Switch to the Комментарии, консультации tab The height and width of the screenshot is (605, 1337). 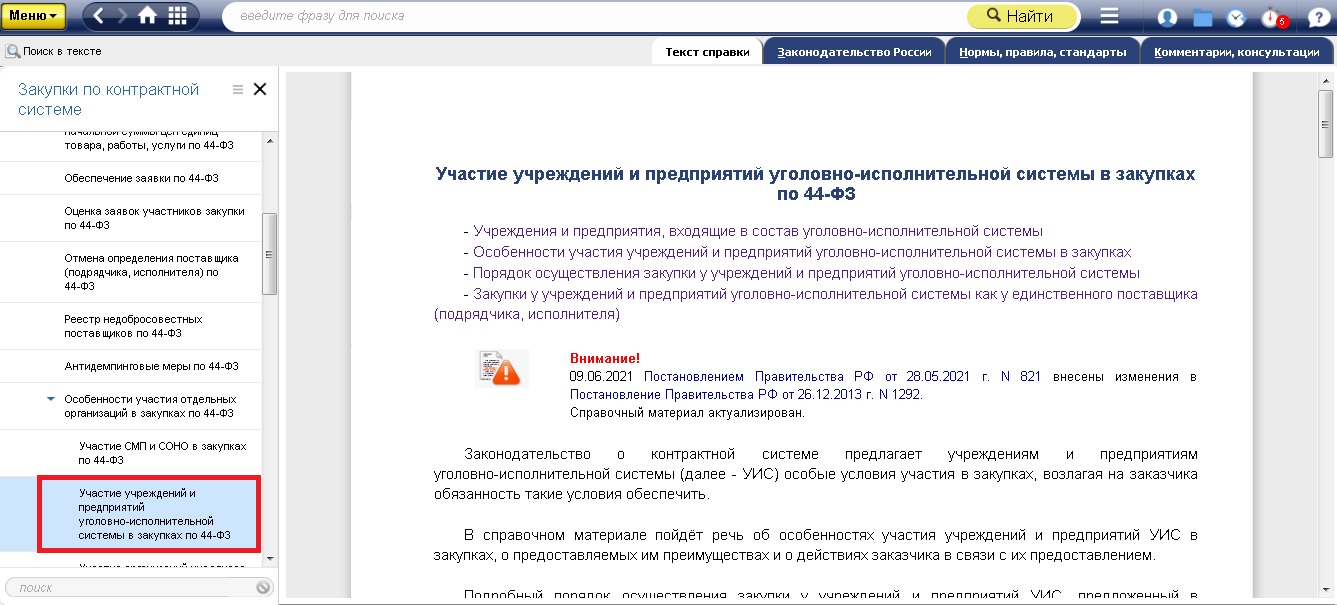tap(1236, 52)
